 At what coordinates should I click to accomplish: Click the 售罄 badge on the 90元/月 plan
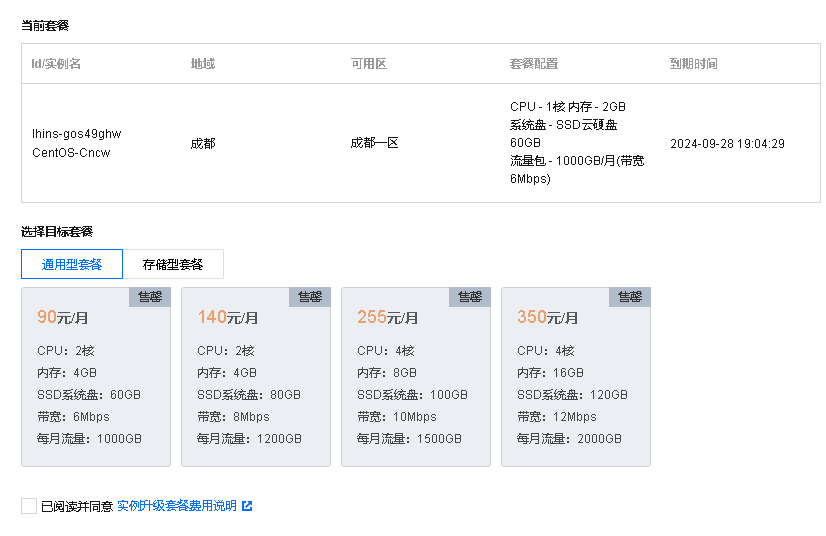[150, 297]
